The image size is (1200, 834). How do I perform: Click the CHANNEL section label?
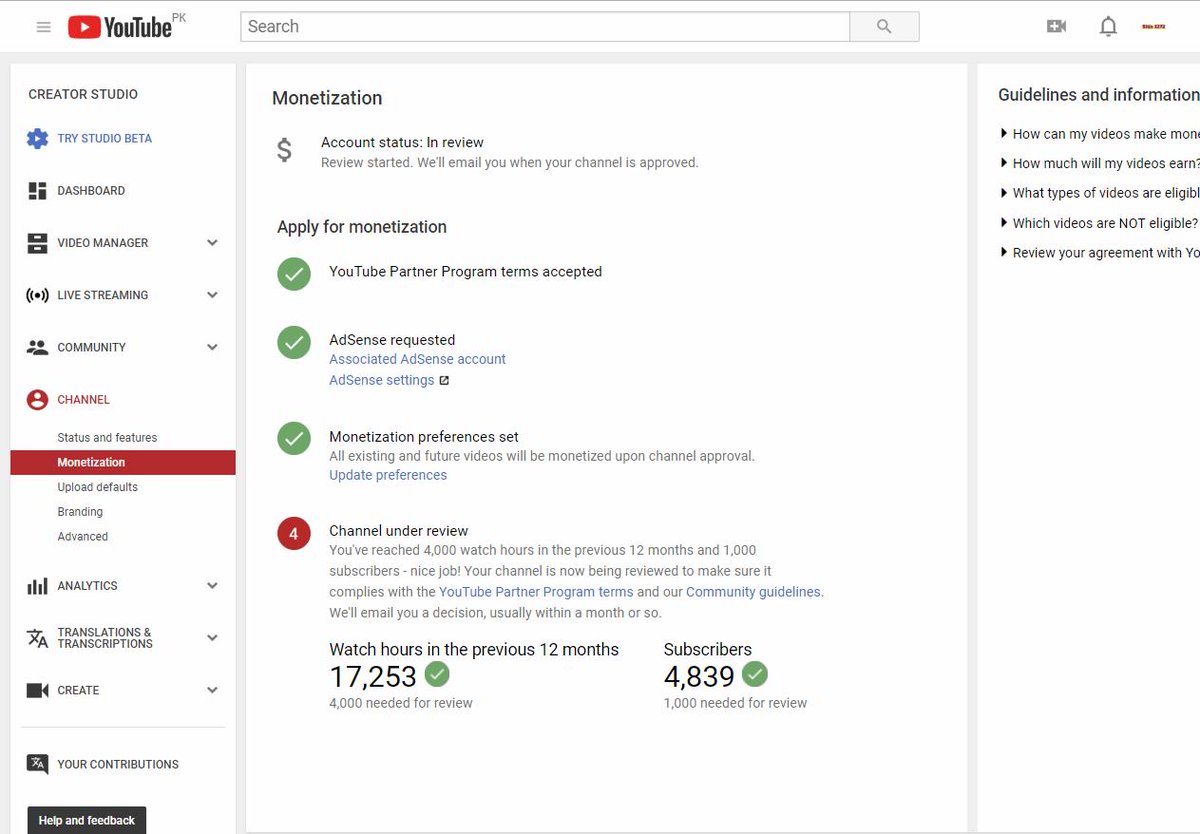pos(84,399)
